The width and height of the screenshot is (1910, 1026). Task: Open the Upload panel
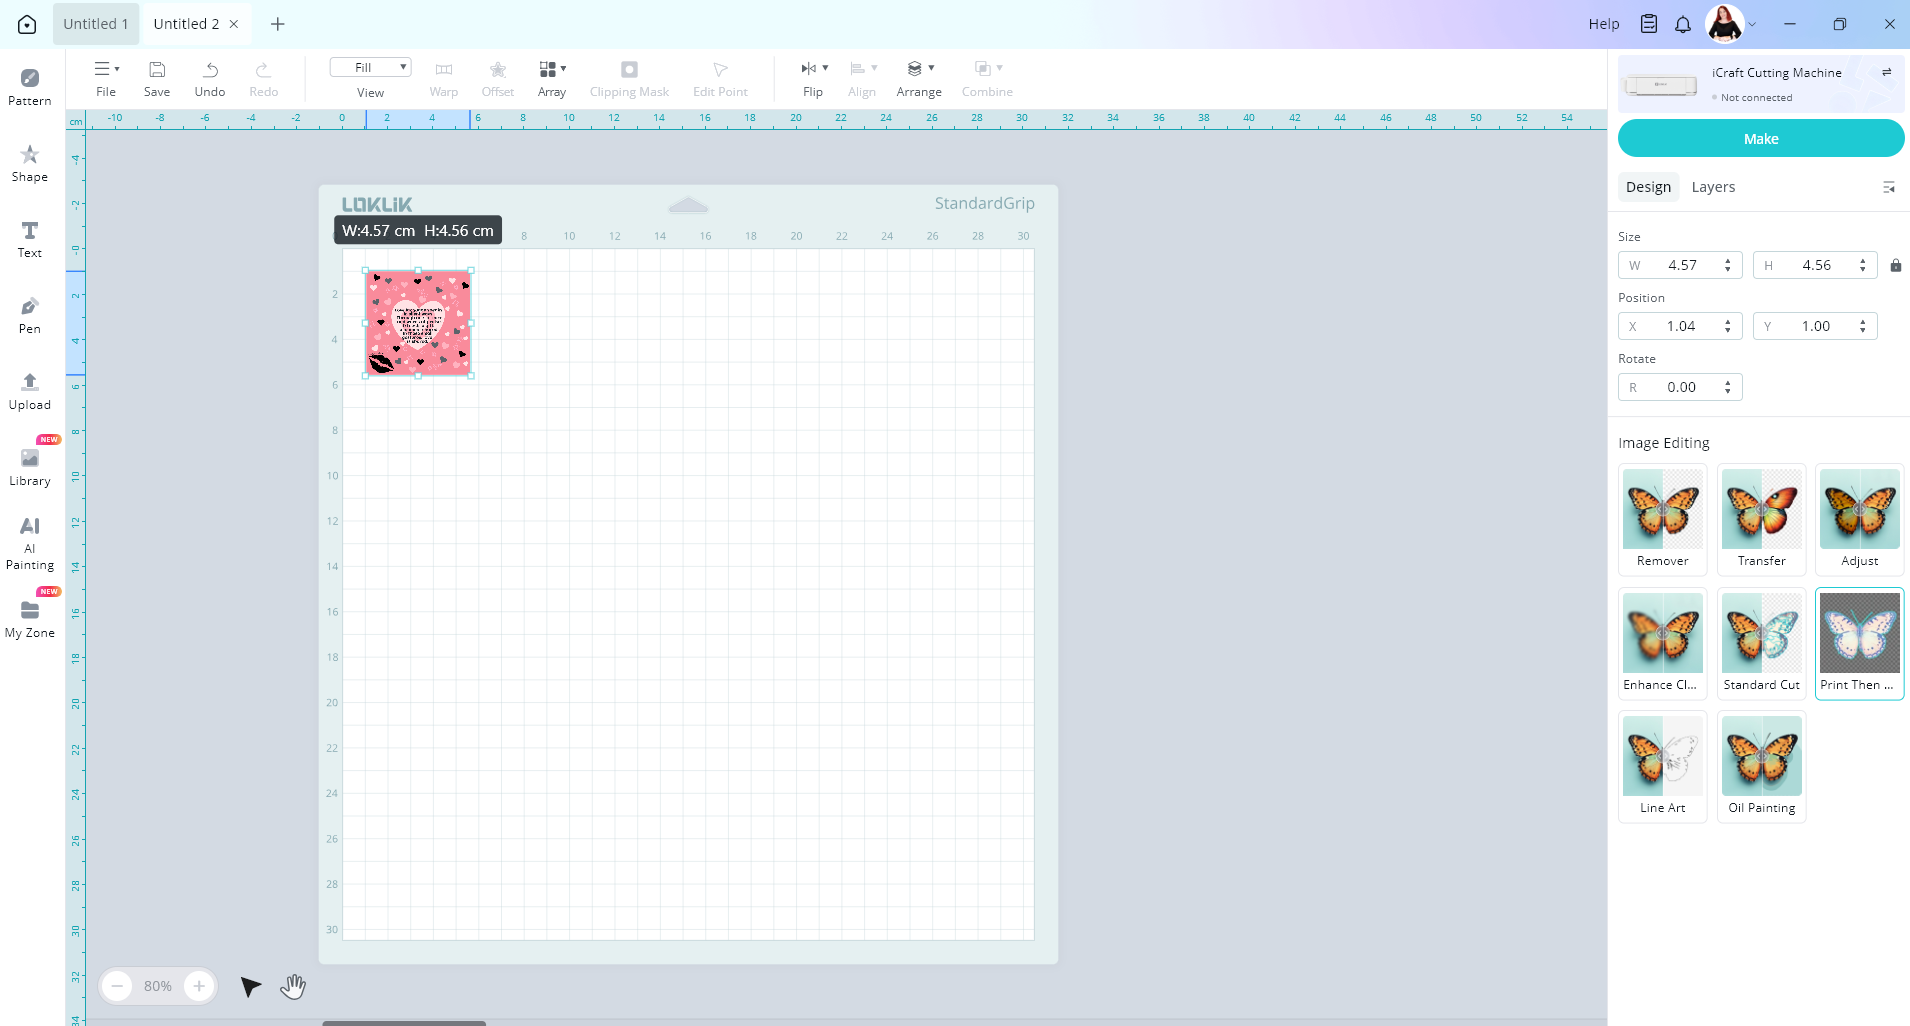pos(30,391)
